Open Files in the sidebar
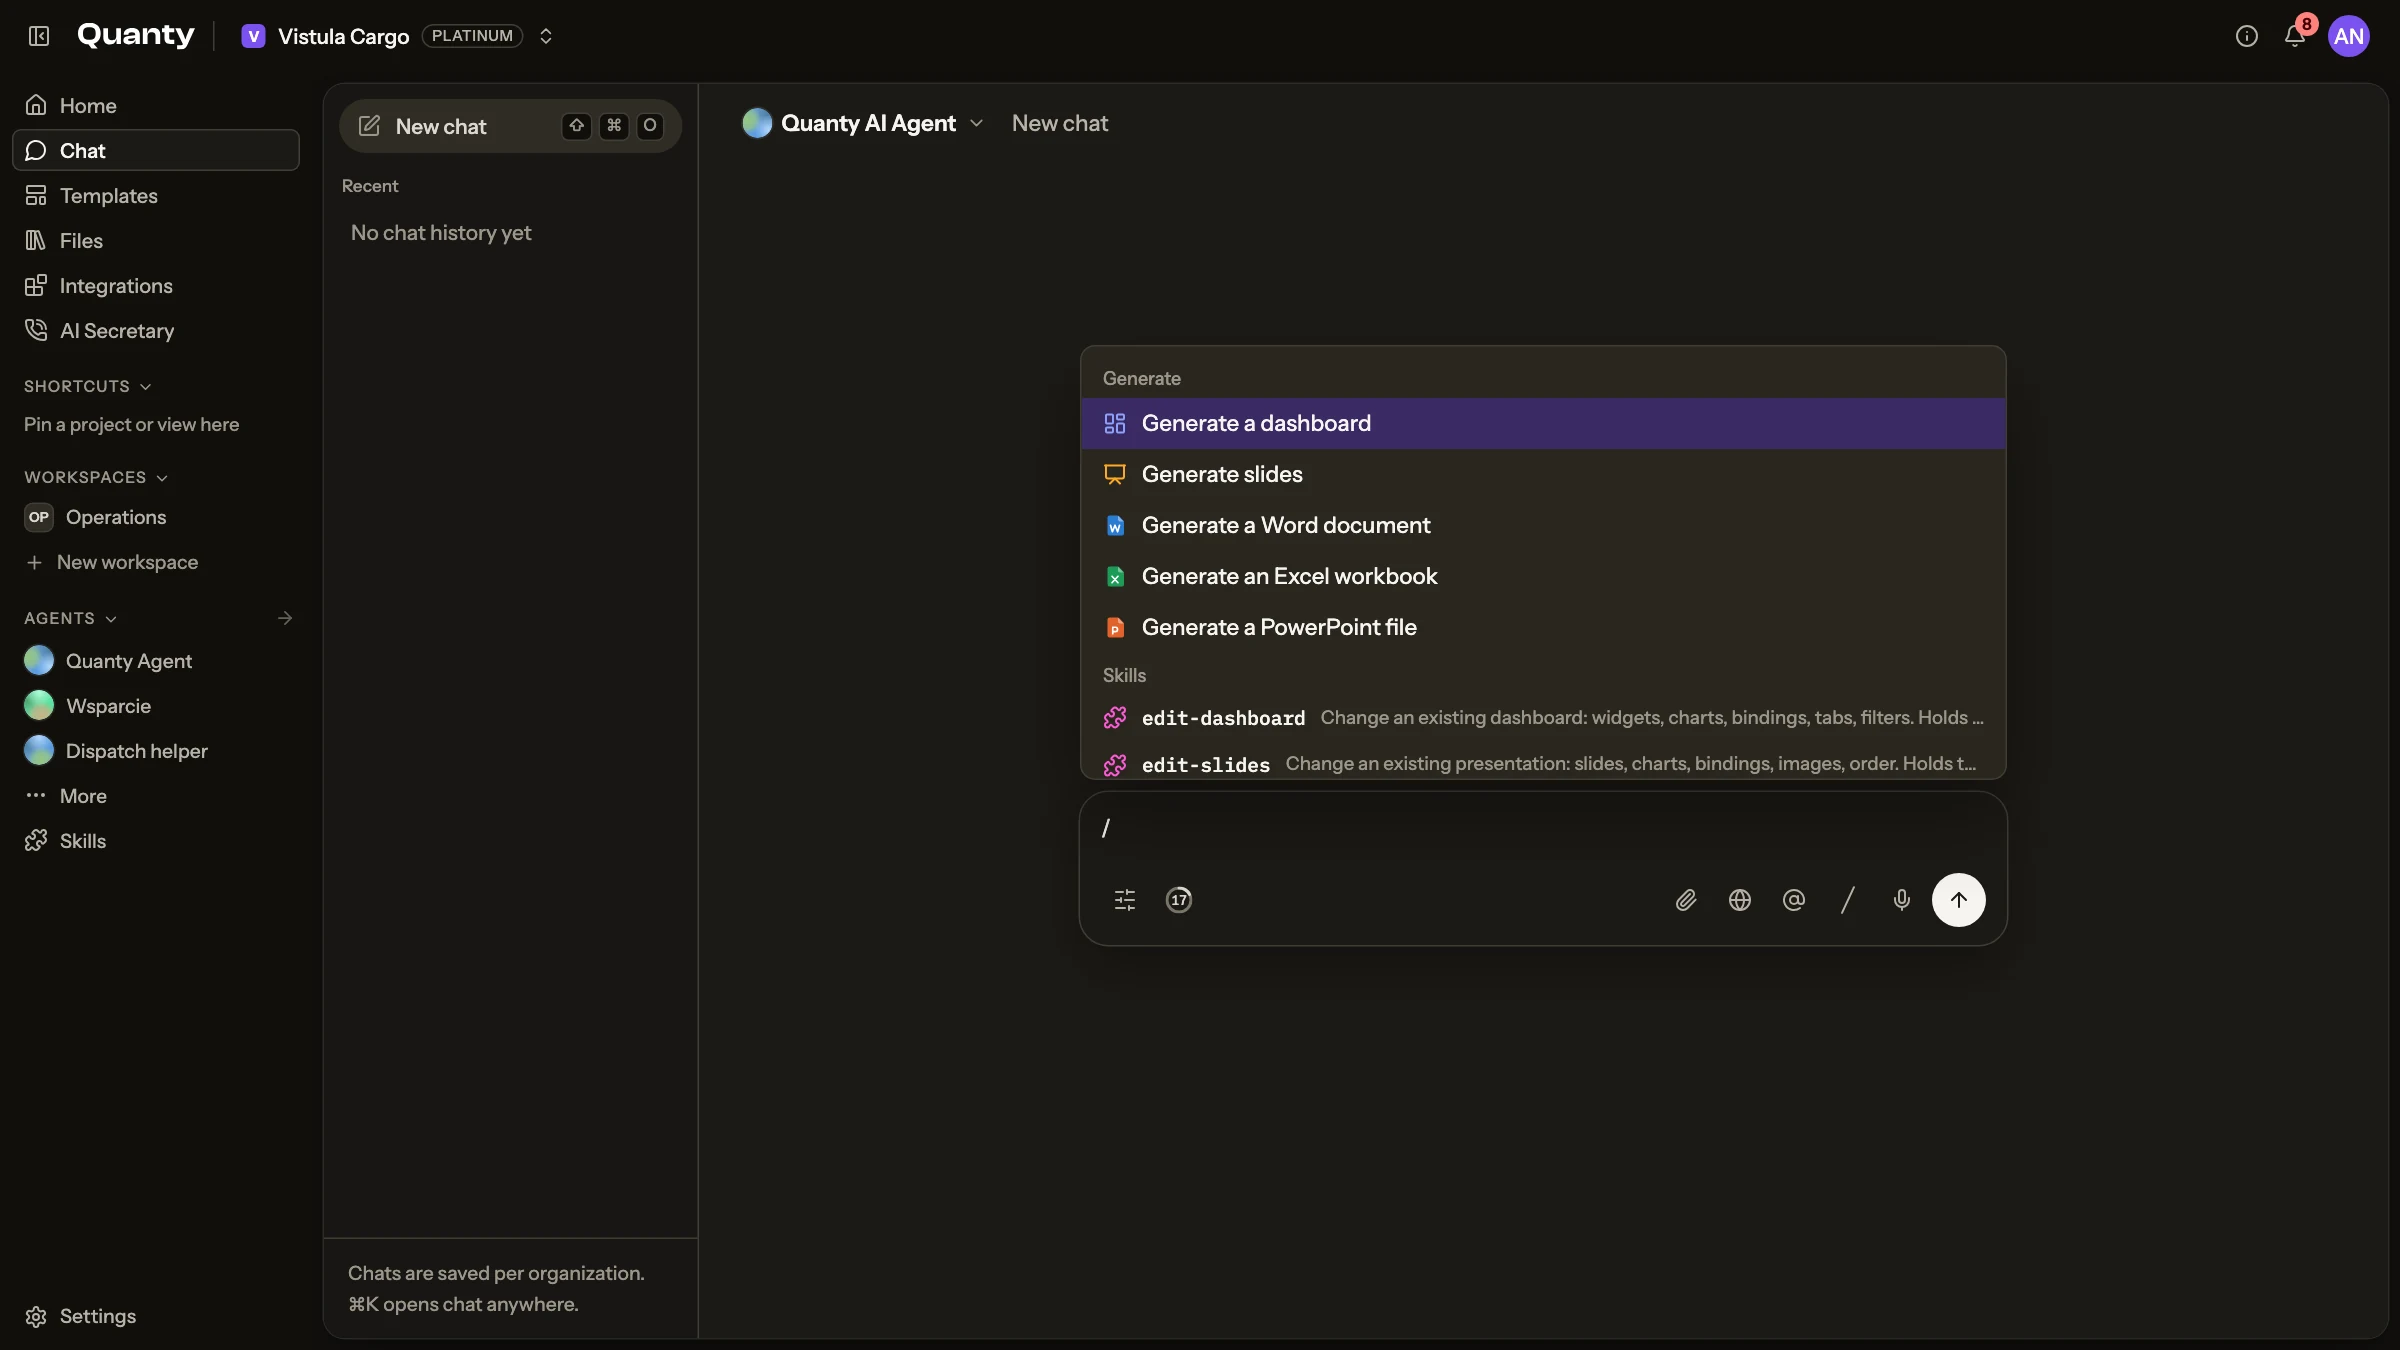Image resolution: width=2400 pixels, height=1350 pixels. click(x=156, y=240)
